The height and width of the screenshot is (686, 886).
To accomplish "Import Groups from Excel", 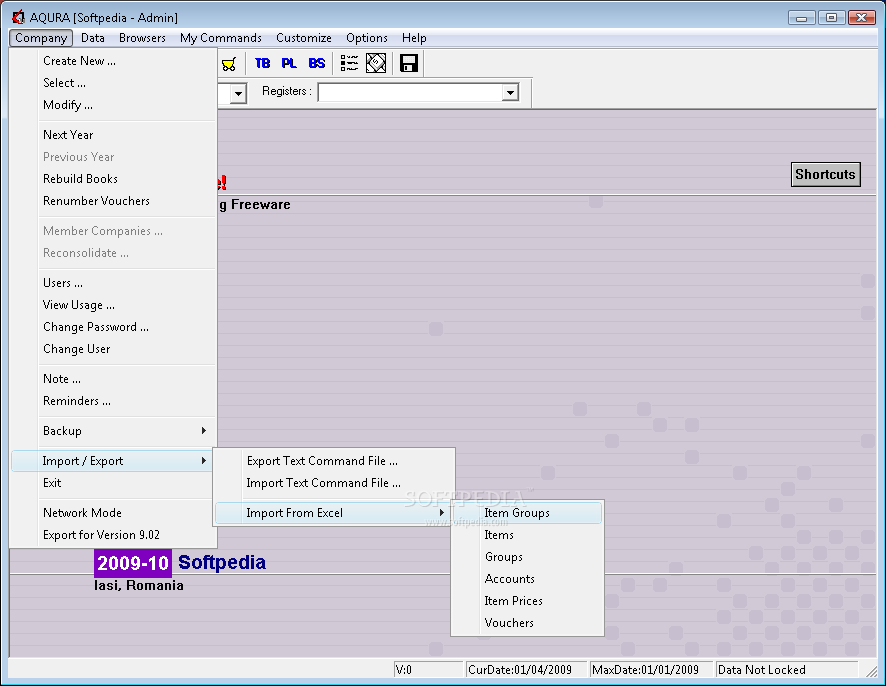I will 527,557.
